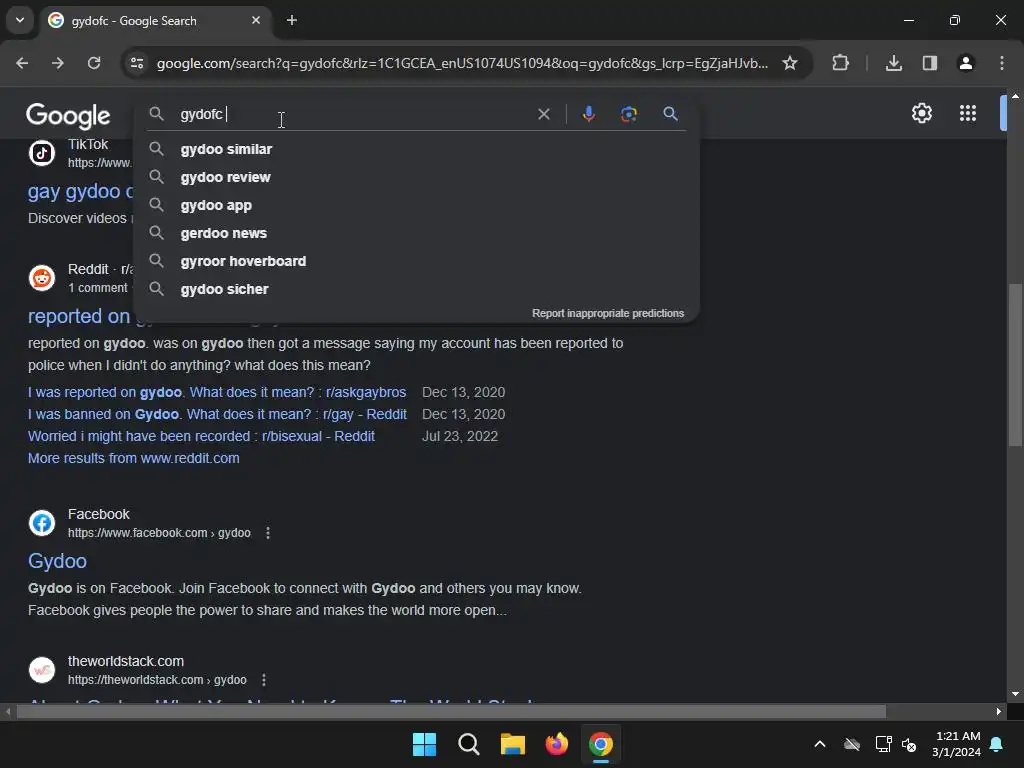Go forward with the arrow button
1024x768 pixels.
[x=58, y=63]
